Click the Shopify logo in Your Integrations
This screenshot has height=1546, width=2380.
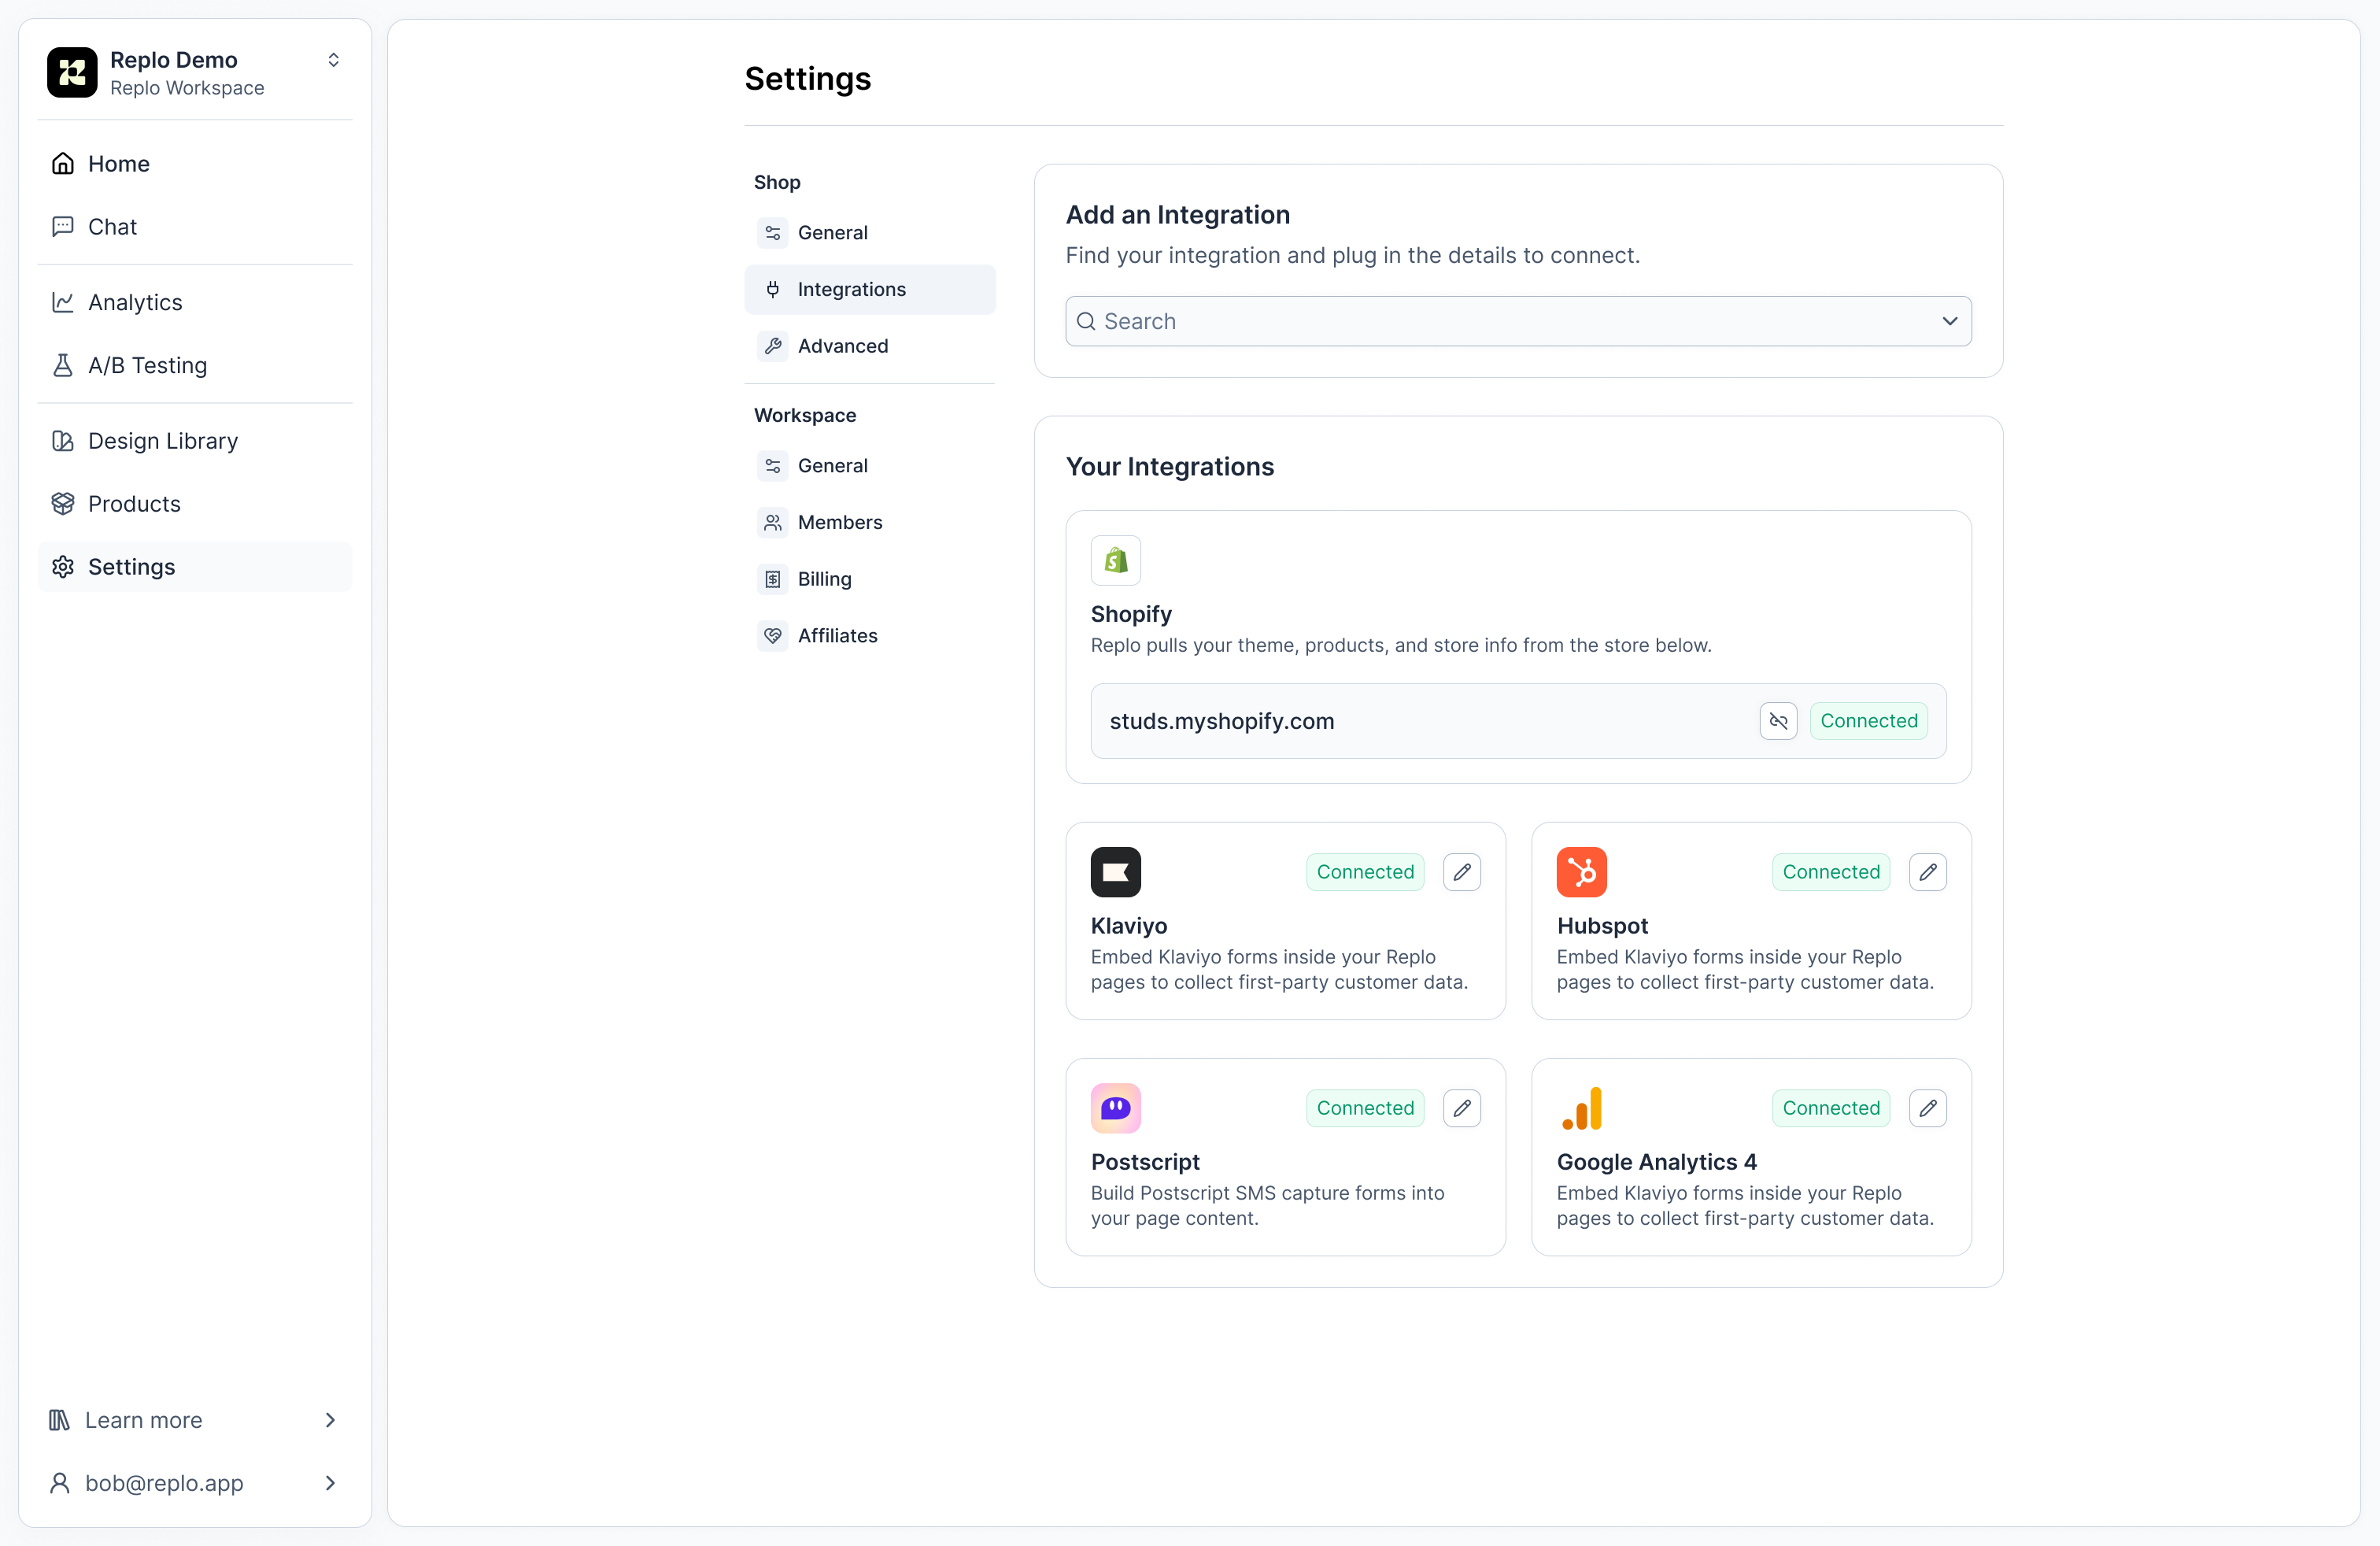point(1115,560)
